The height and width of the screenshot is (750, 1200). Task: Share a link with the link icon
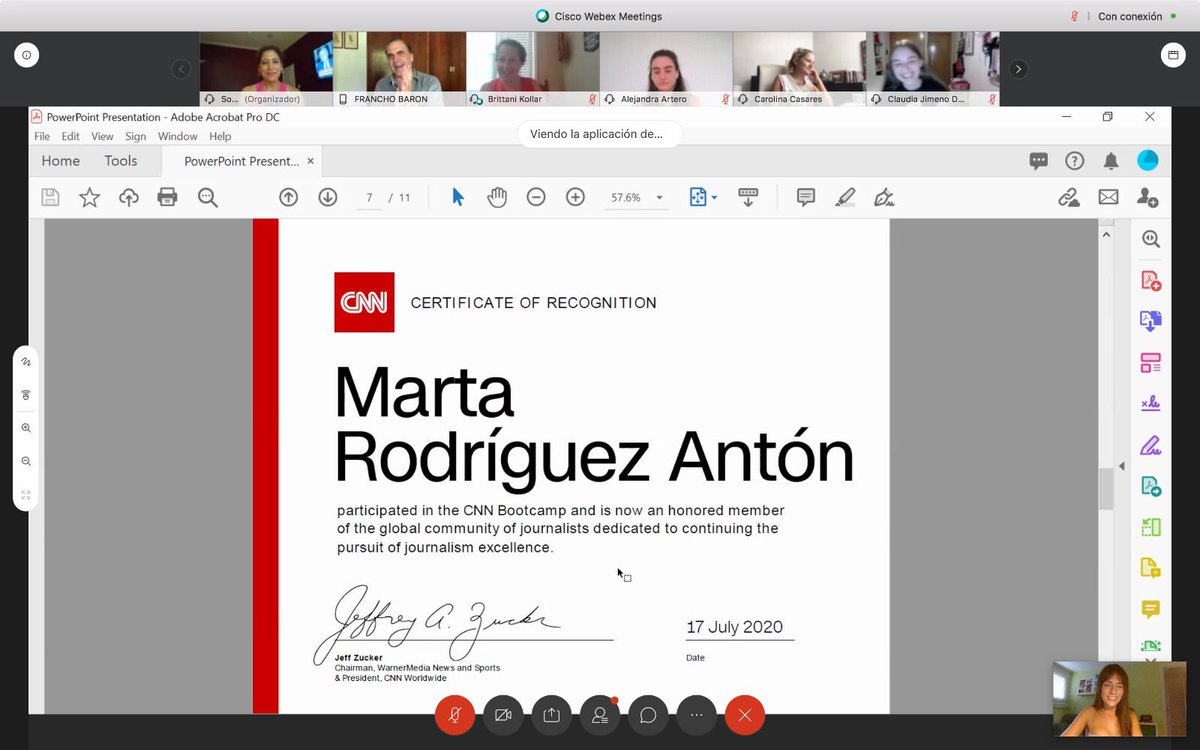[x=1069, y=197]
